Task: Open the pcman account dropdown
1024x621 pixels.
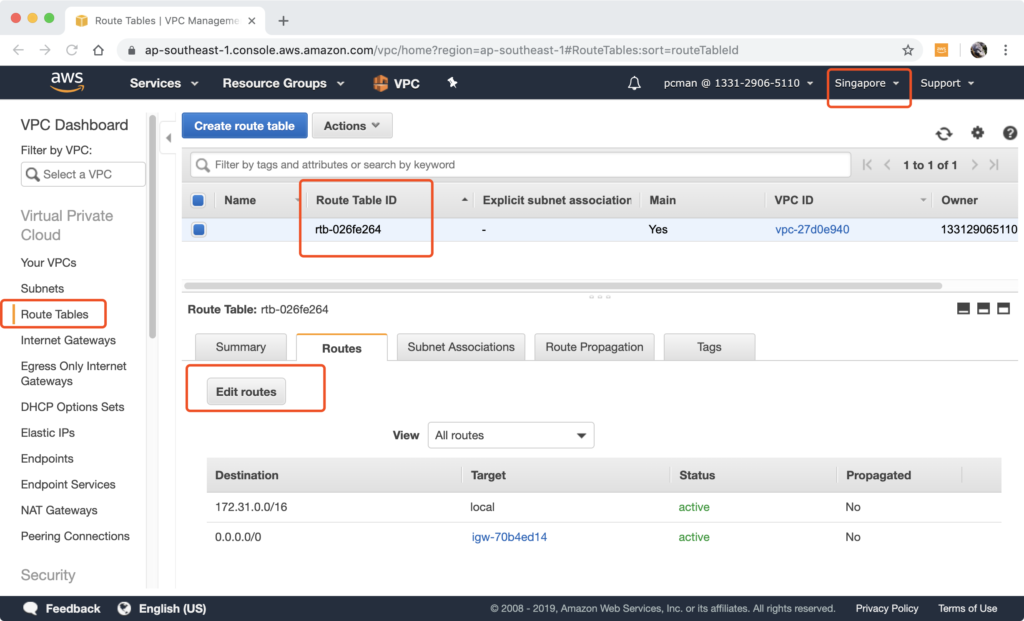Action: tap(739, 84)
